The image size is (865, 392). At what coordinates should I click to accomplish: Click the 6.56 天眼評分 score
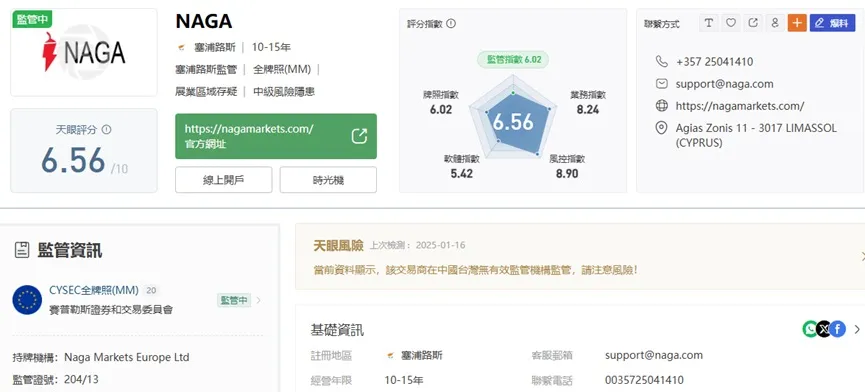(73, 160)
